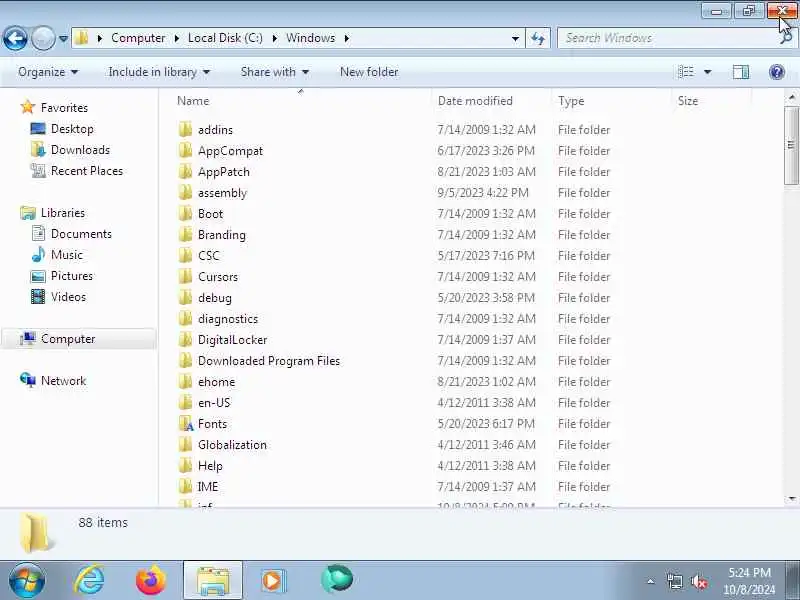800x600 pixels.
Task: Open Windows Media Player from taskbar
Action: click(273, 580)
